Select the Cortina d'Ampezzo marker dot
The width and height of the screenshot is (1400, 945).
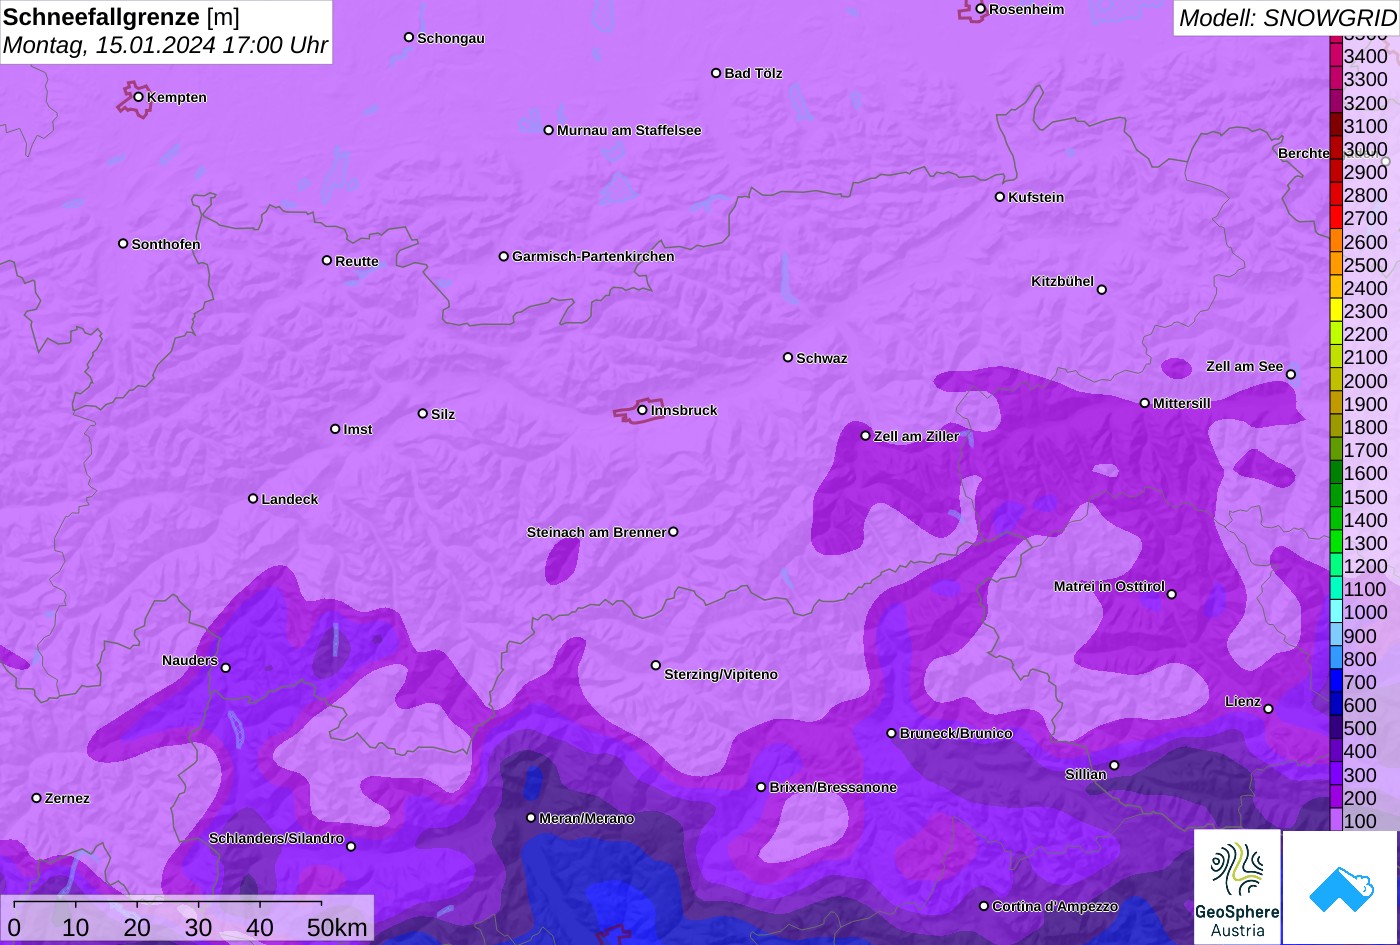pos(984,906)
